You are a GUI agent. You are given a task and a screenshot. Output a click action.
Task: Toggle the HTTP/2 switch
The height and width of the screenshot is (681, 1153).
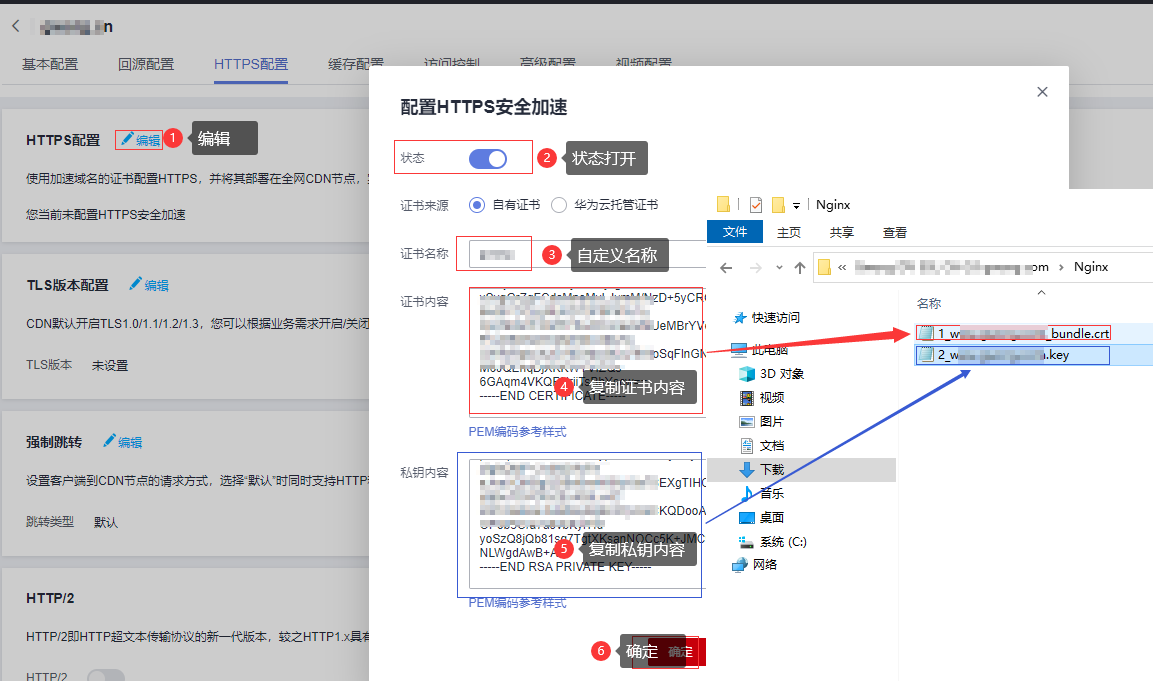point(106,676)
